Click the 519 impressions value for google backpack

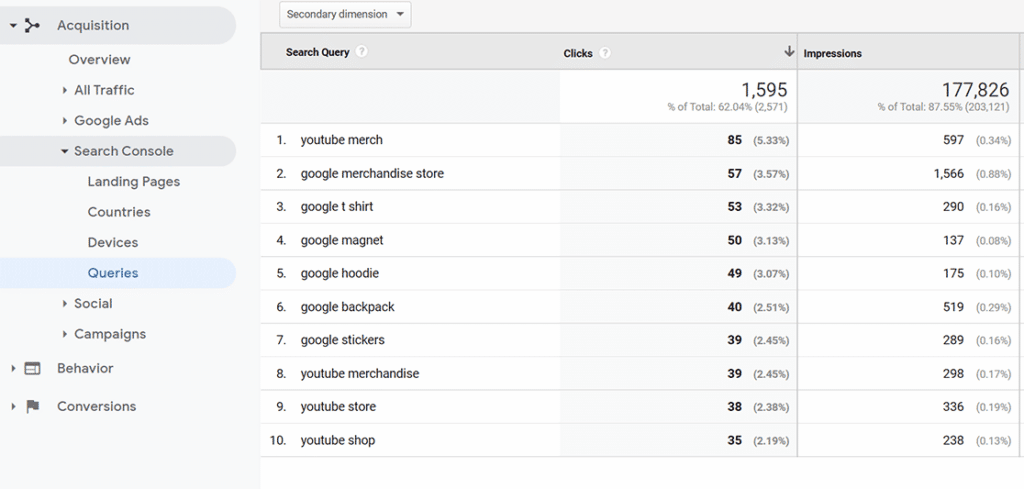tap(953, 307)
